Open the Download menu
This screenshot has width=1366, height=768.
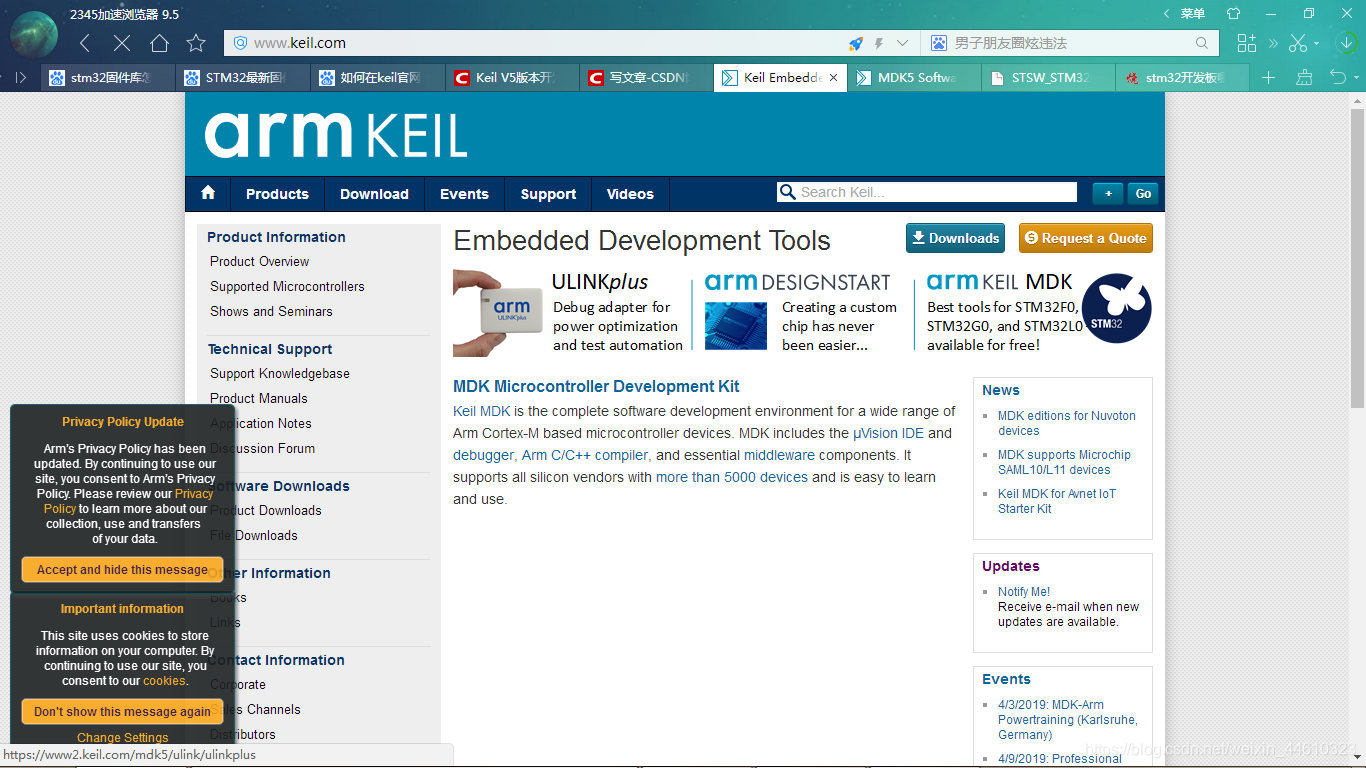pyautogui.click(x=374, y=194)
